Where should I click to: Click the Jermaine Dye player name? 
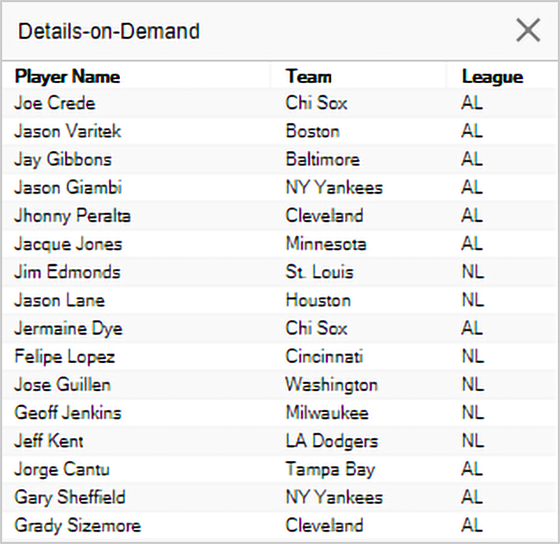68,329
